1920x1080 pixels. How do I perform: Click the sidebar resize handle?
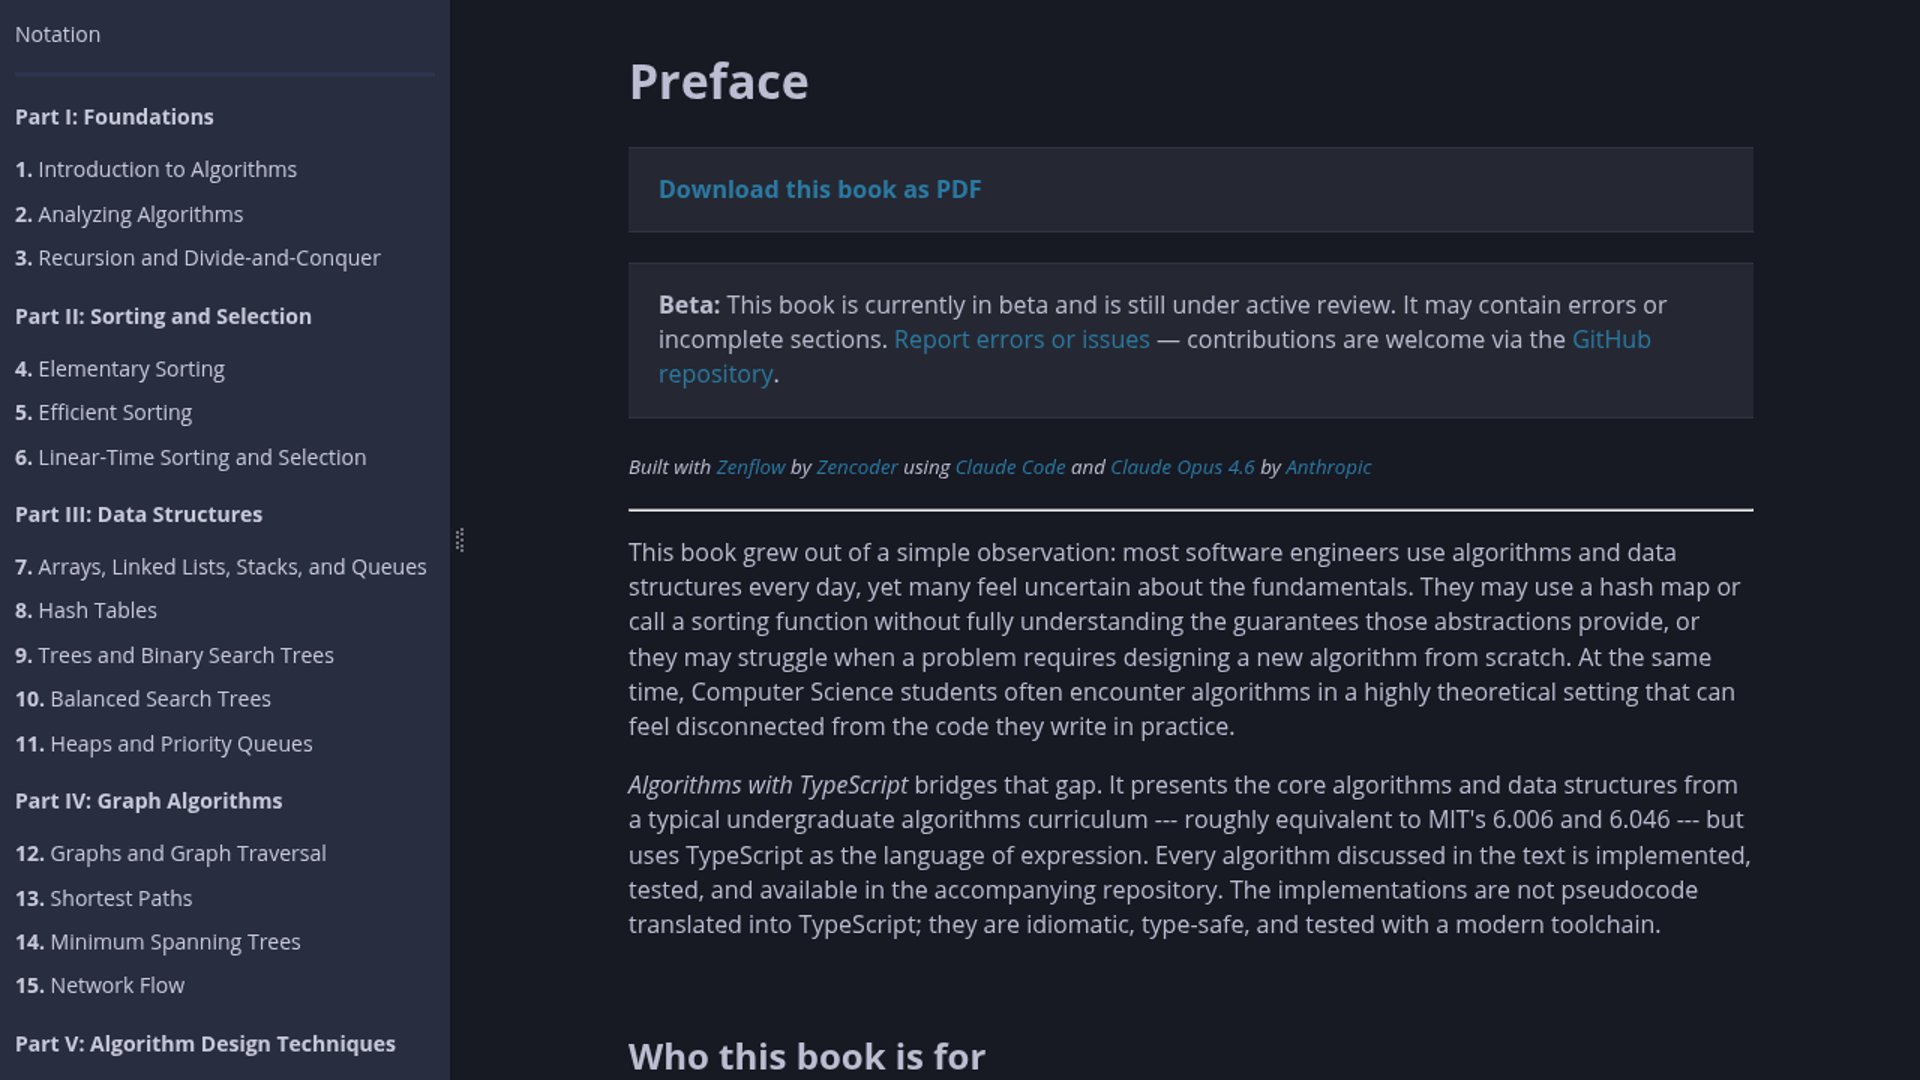[x=460, y=540]
